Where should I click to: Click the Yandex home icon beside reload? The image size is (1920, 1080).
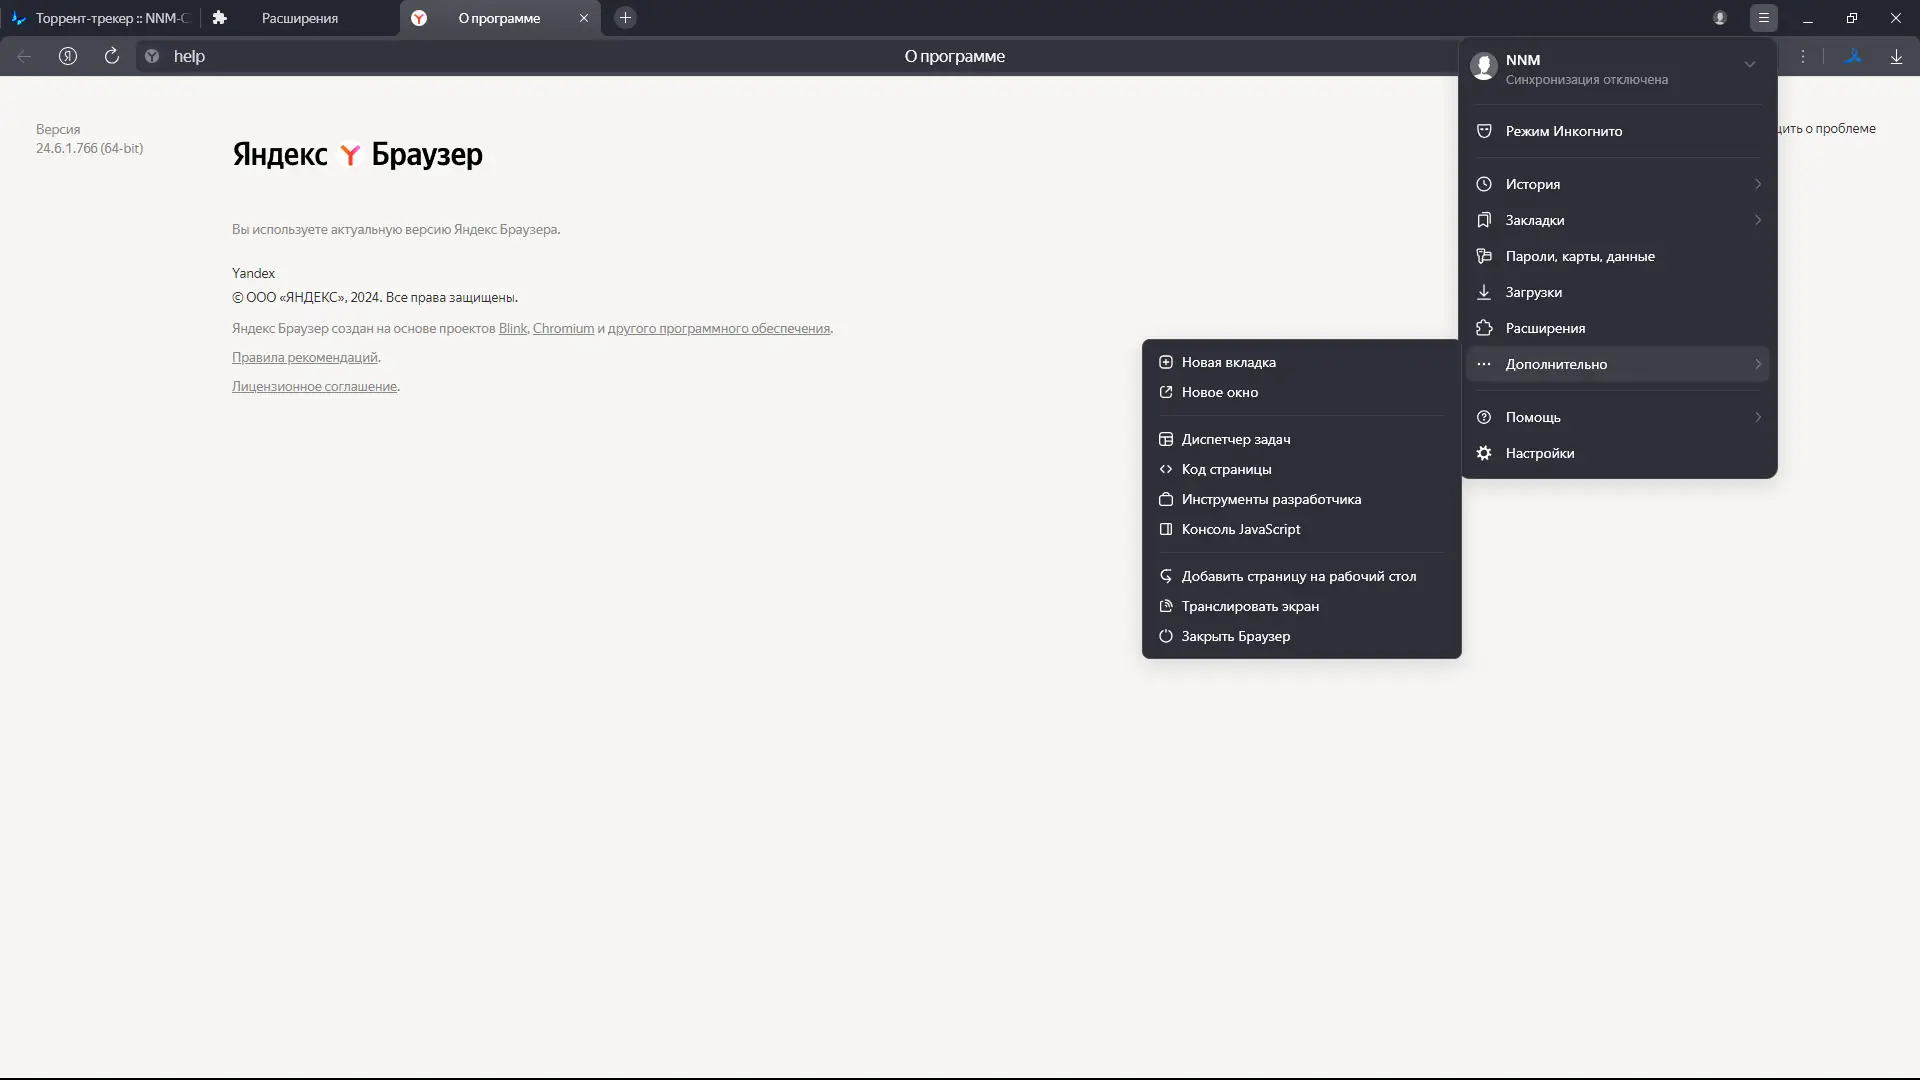(x=68, y=56)
